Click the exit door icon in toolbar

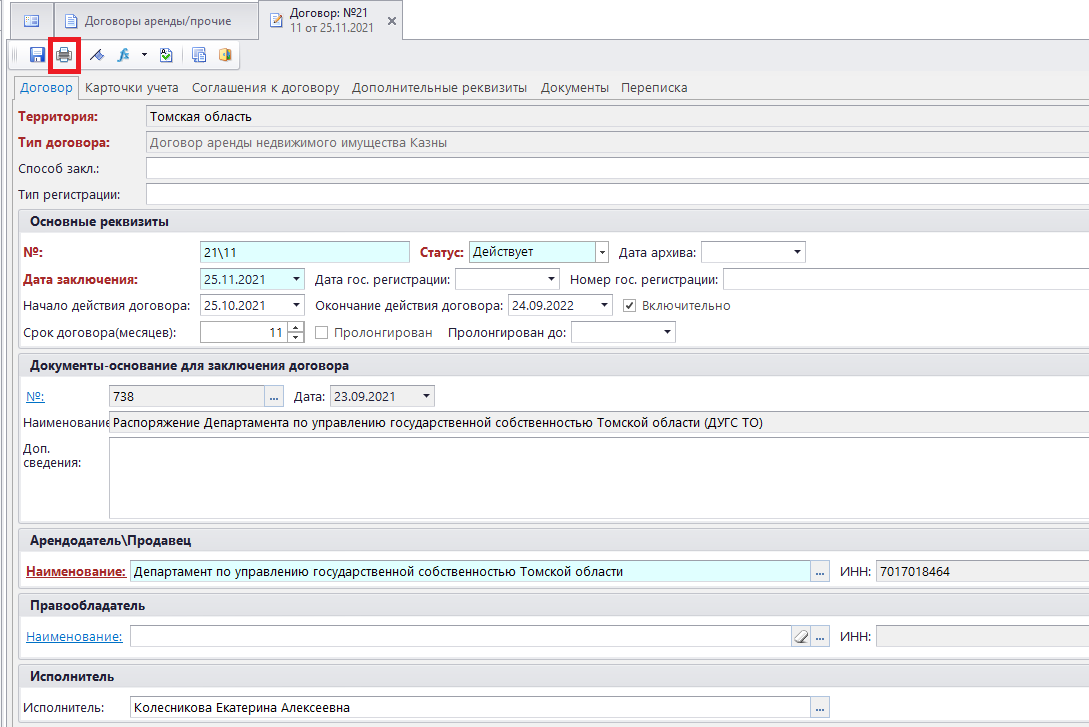click(x=225, y=55)
